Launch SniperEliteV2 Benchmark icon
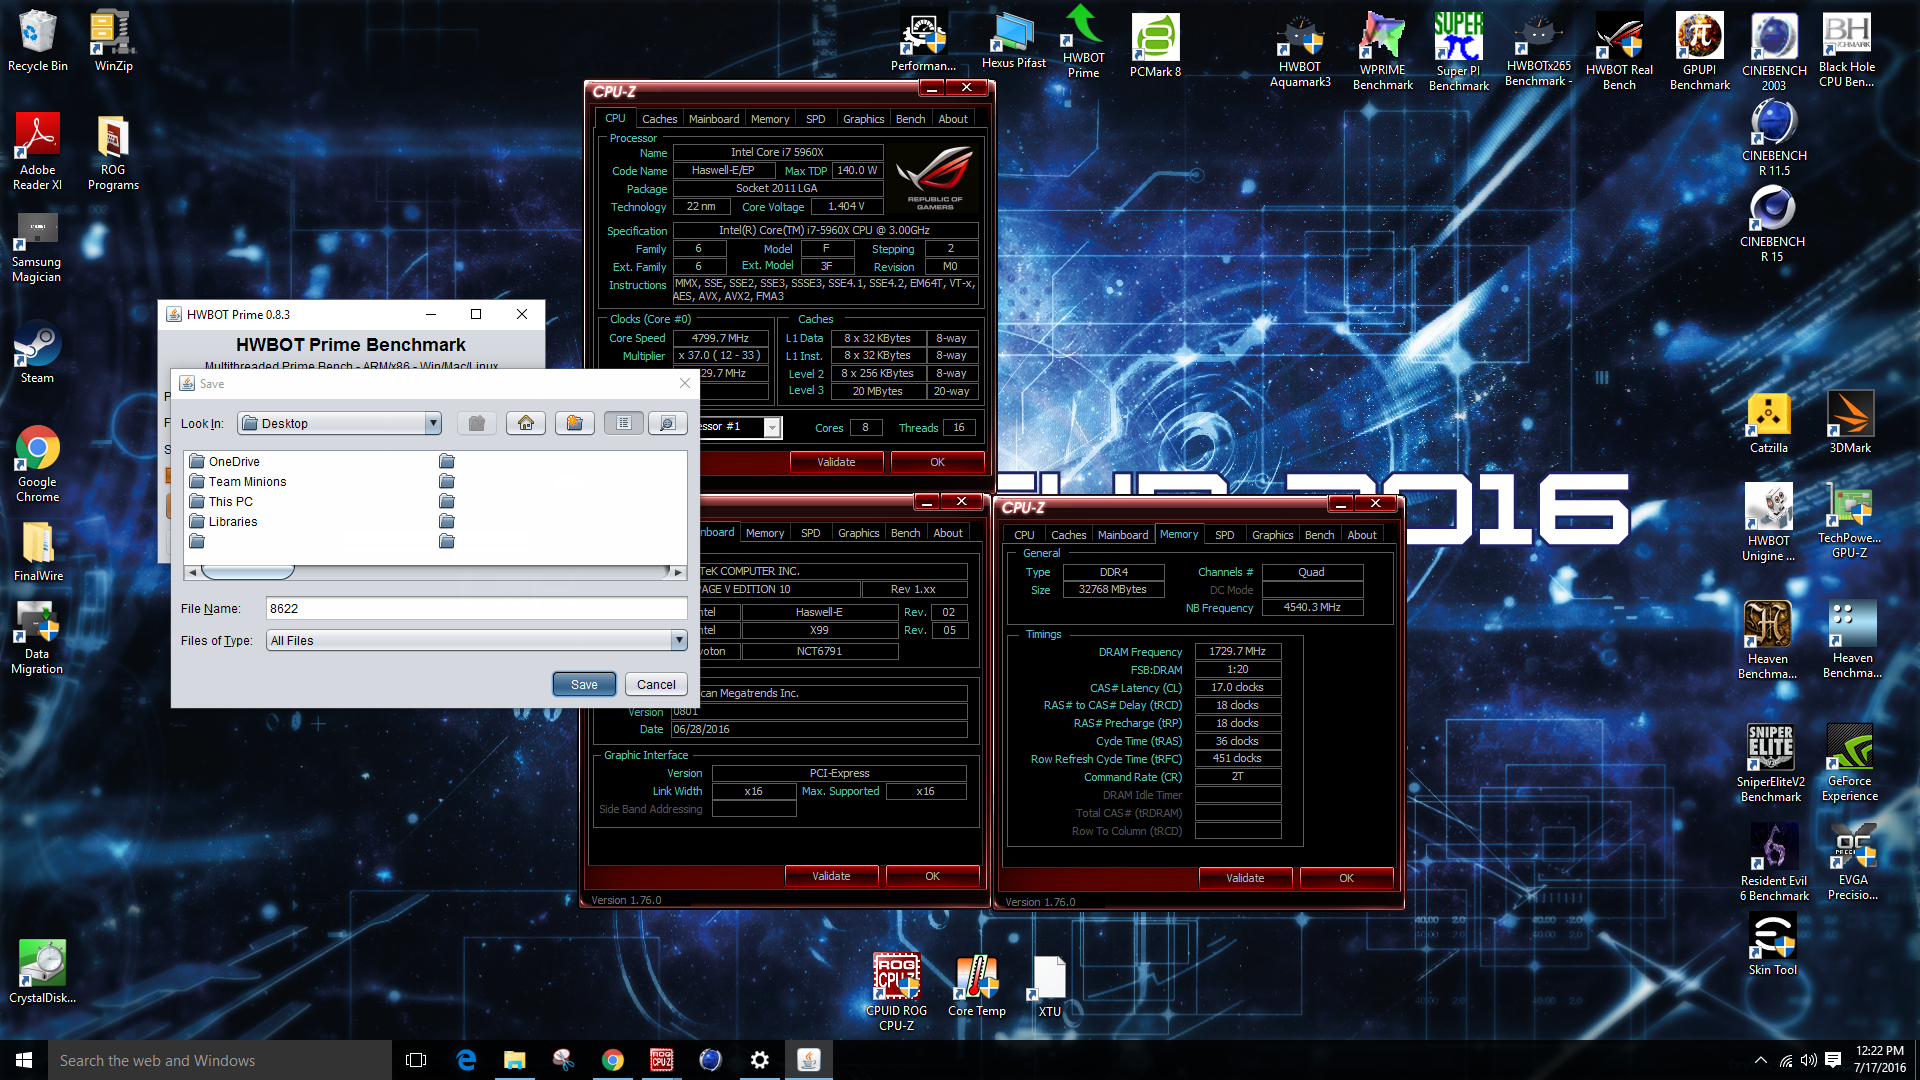The height and width of the screenshot is (1080, 1920). [1770, 764]
